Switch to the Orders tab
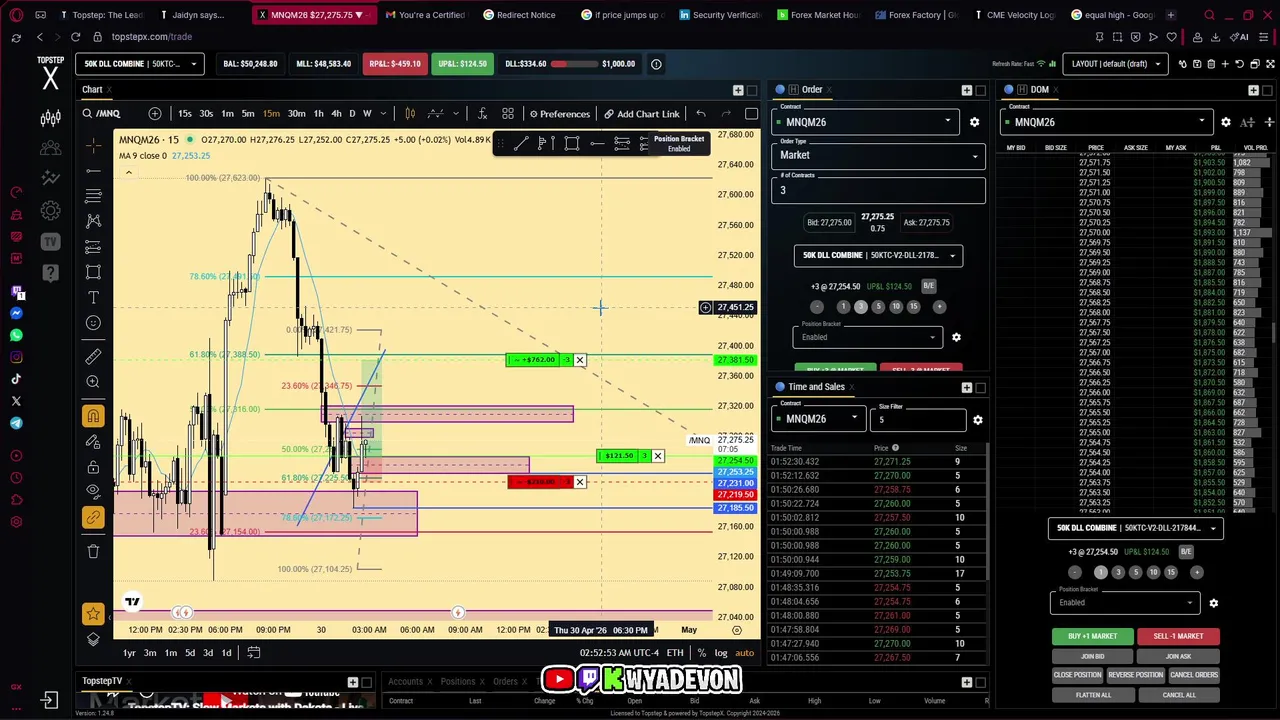Viewport: 1280px width, 720px height. click(505, 682)
